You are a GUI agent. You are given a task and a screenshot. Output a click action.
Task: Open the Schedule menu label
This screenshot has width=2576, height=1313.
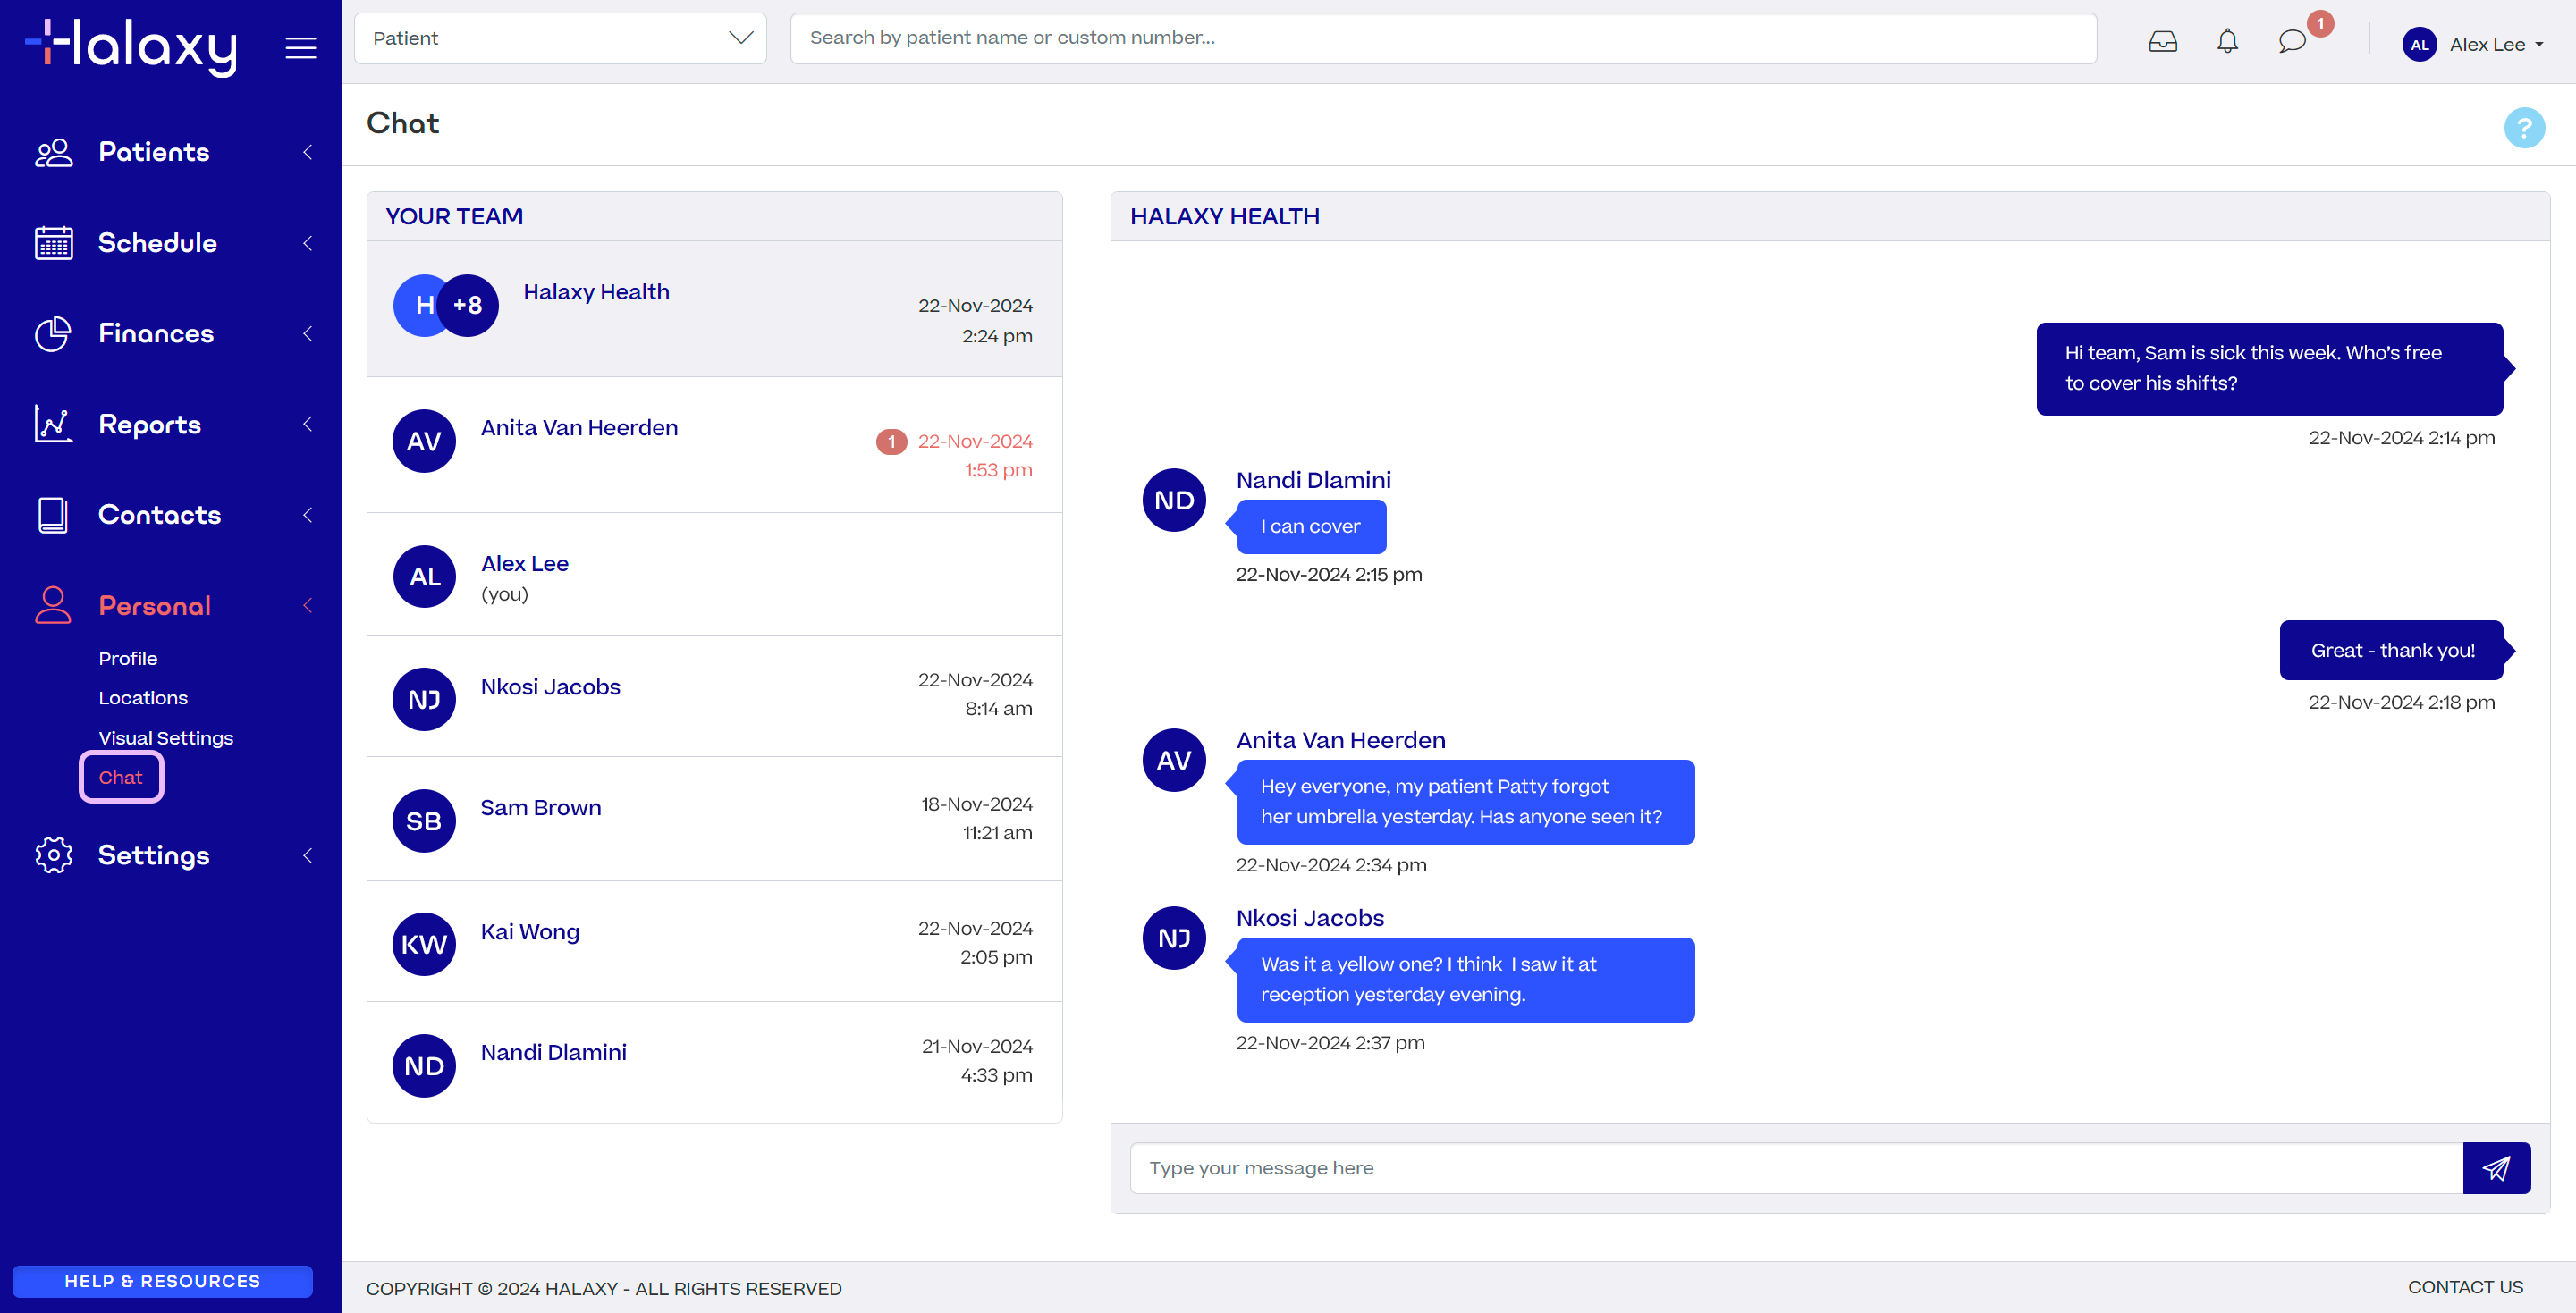point(158,243)
